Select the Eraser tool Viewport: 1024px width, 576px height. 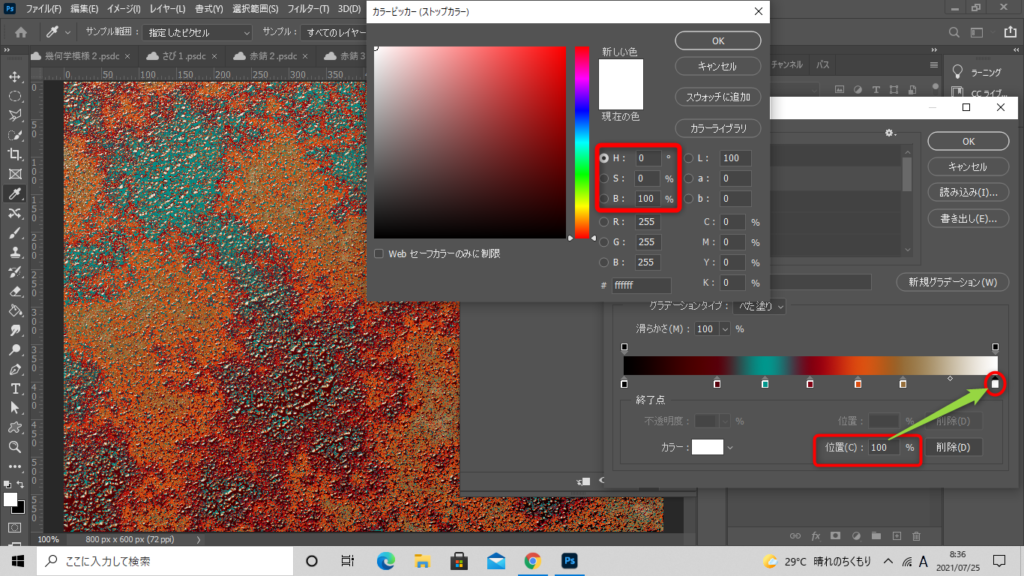pos(14,291)
